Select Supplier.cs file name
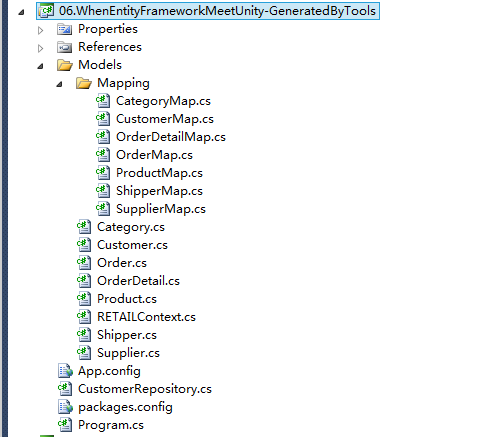The width and height of the screenshot is (501, 437). coord(128,353)
